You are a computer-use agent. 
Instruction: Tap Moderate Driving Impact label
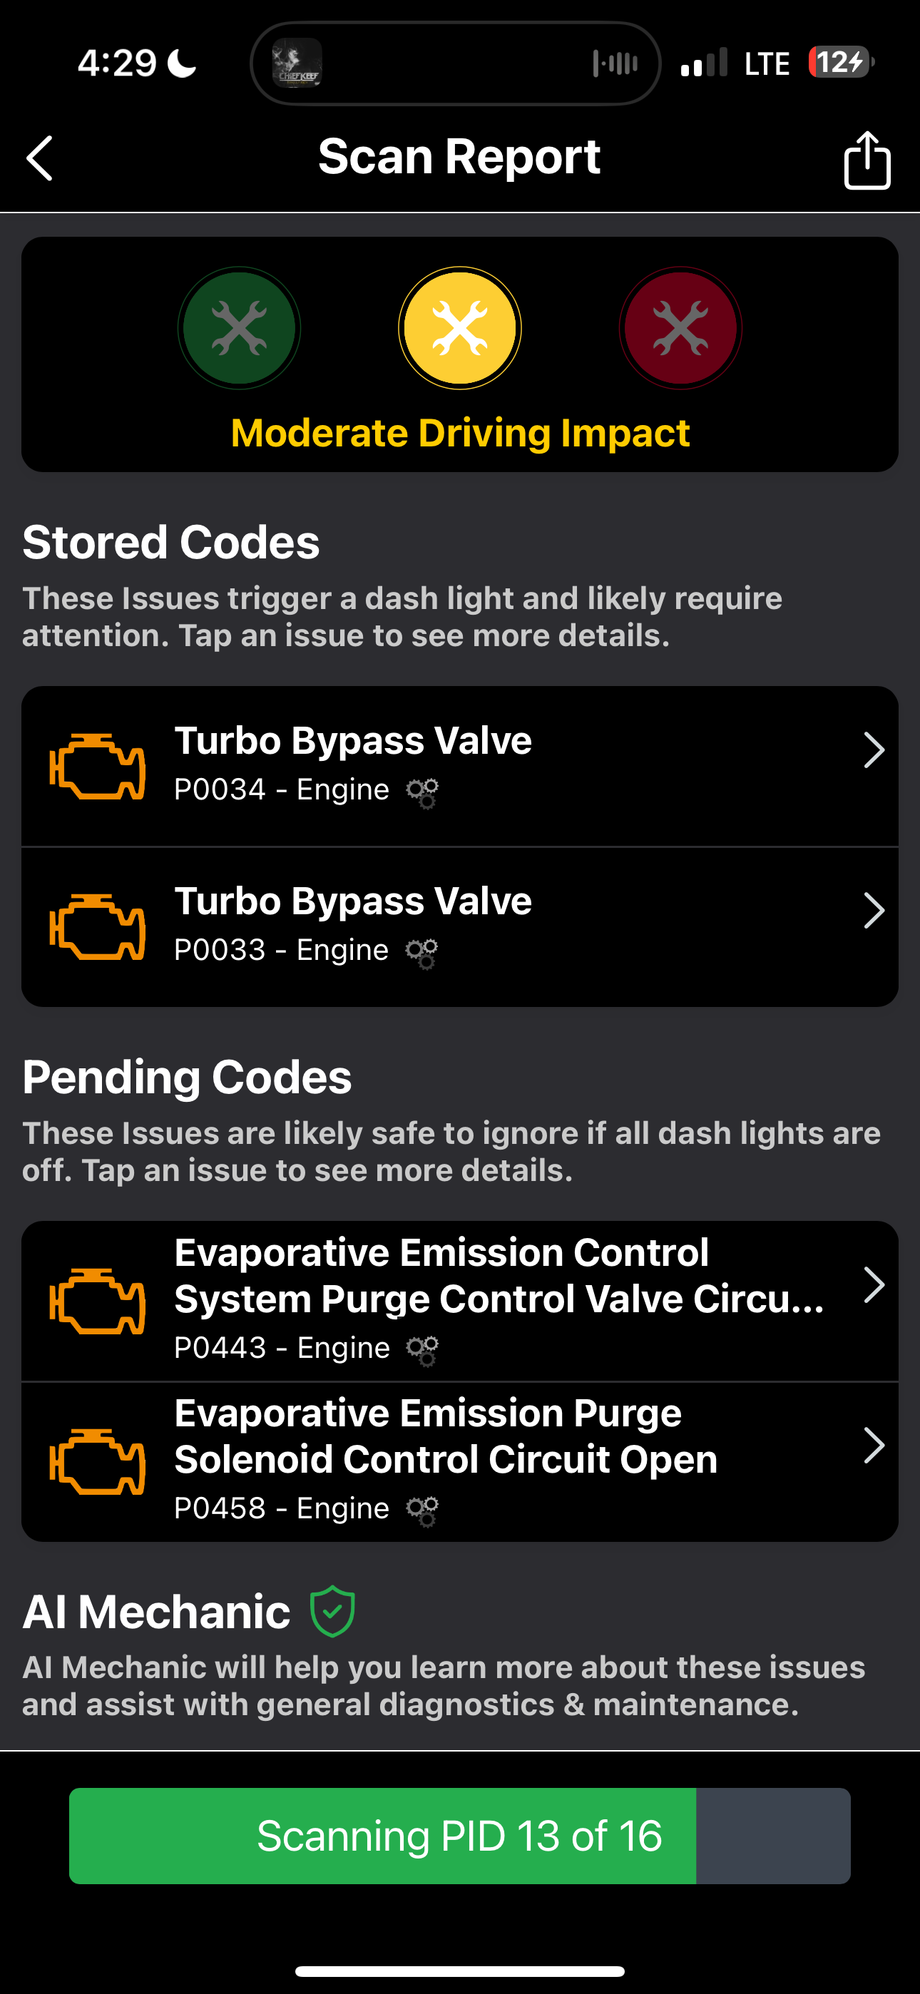pos(460,433)
